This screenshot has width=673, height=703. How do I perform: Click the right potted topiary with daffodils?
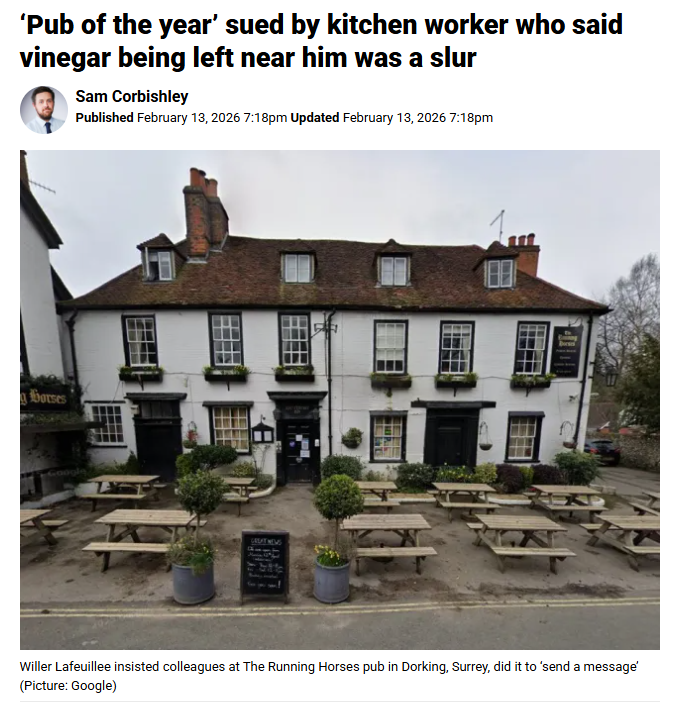pyautogui.click(x=335, y=538)
